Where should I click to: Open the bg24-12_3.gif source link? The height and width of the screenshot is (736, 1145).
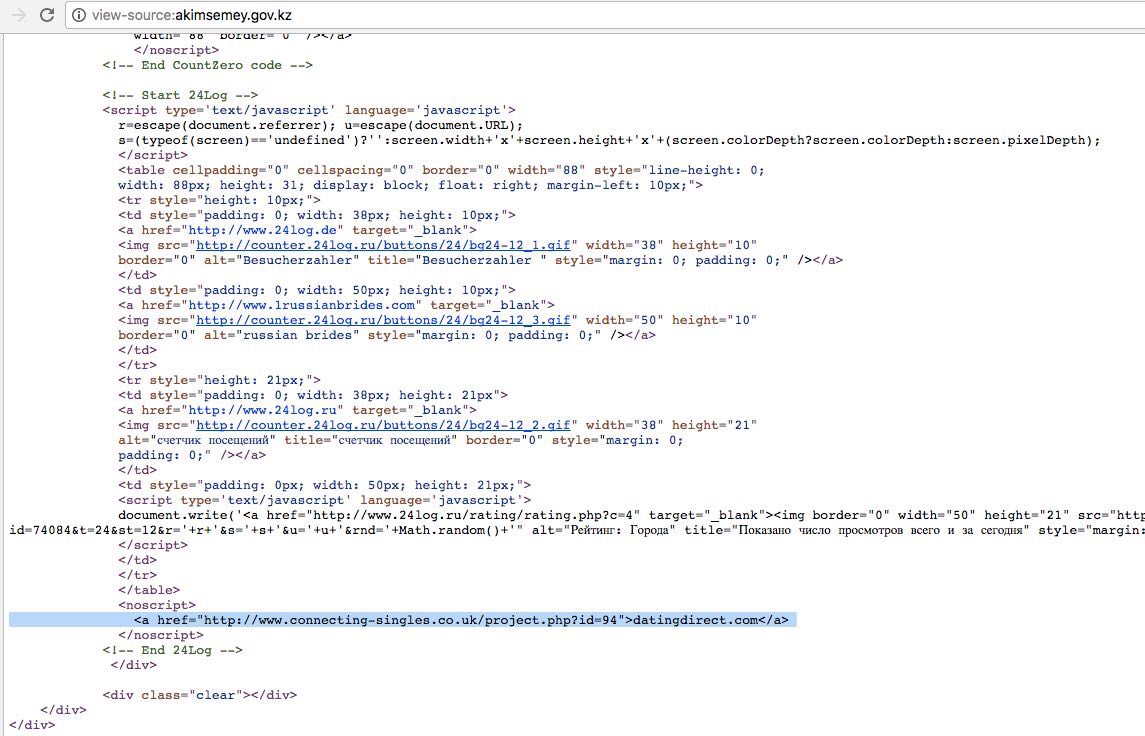(383, 320)
